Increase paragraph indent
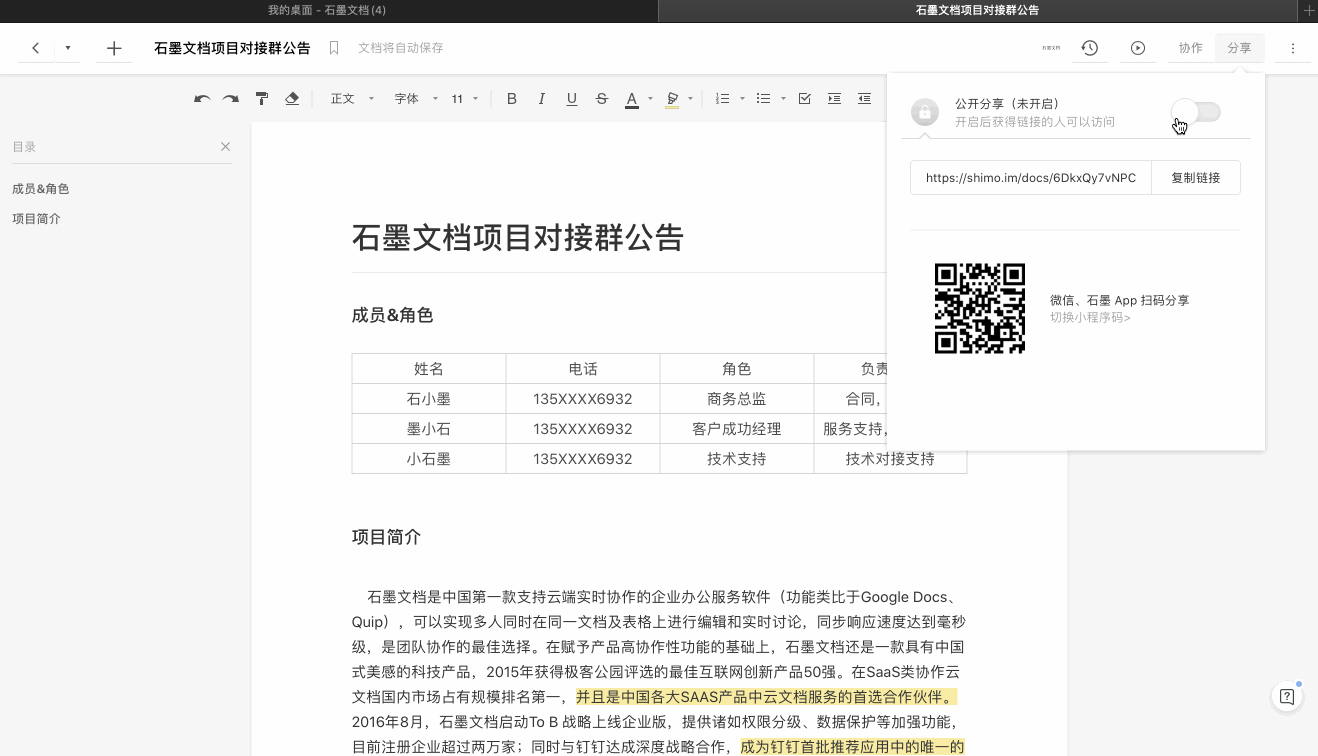 834,99
